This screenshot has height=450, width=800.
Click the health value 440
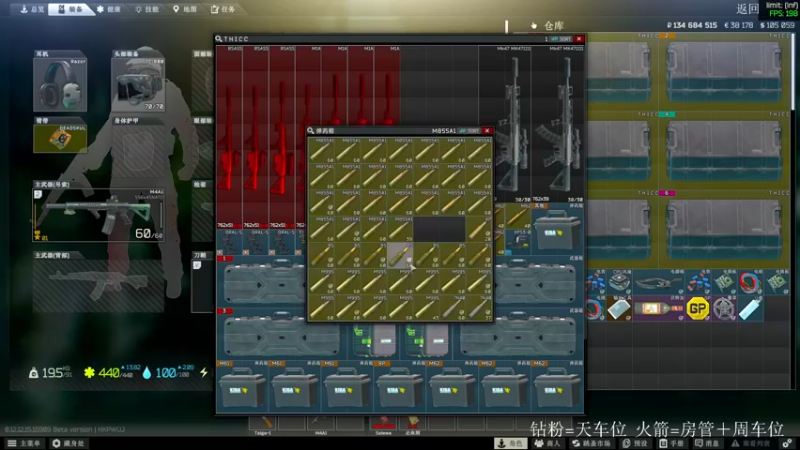(x=109, y=373)
